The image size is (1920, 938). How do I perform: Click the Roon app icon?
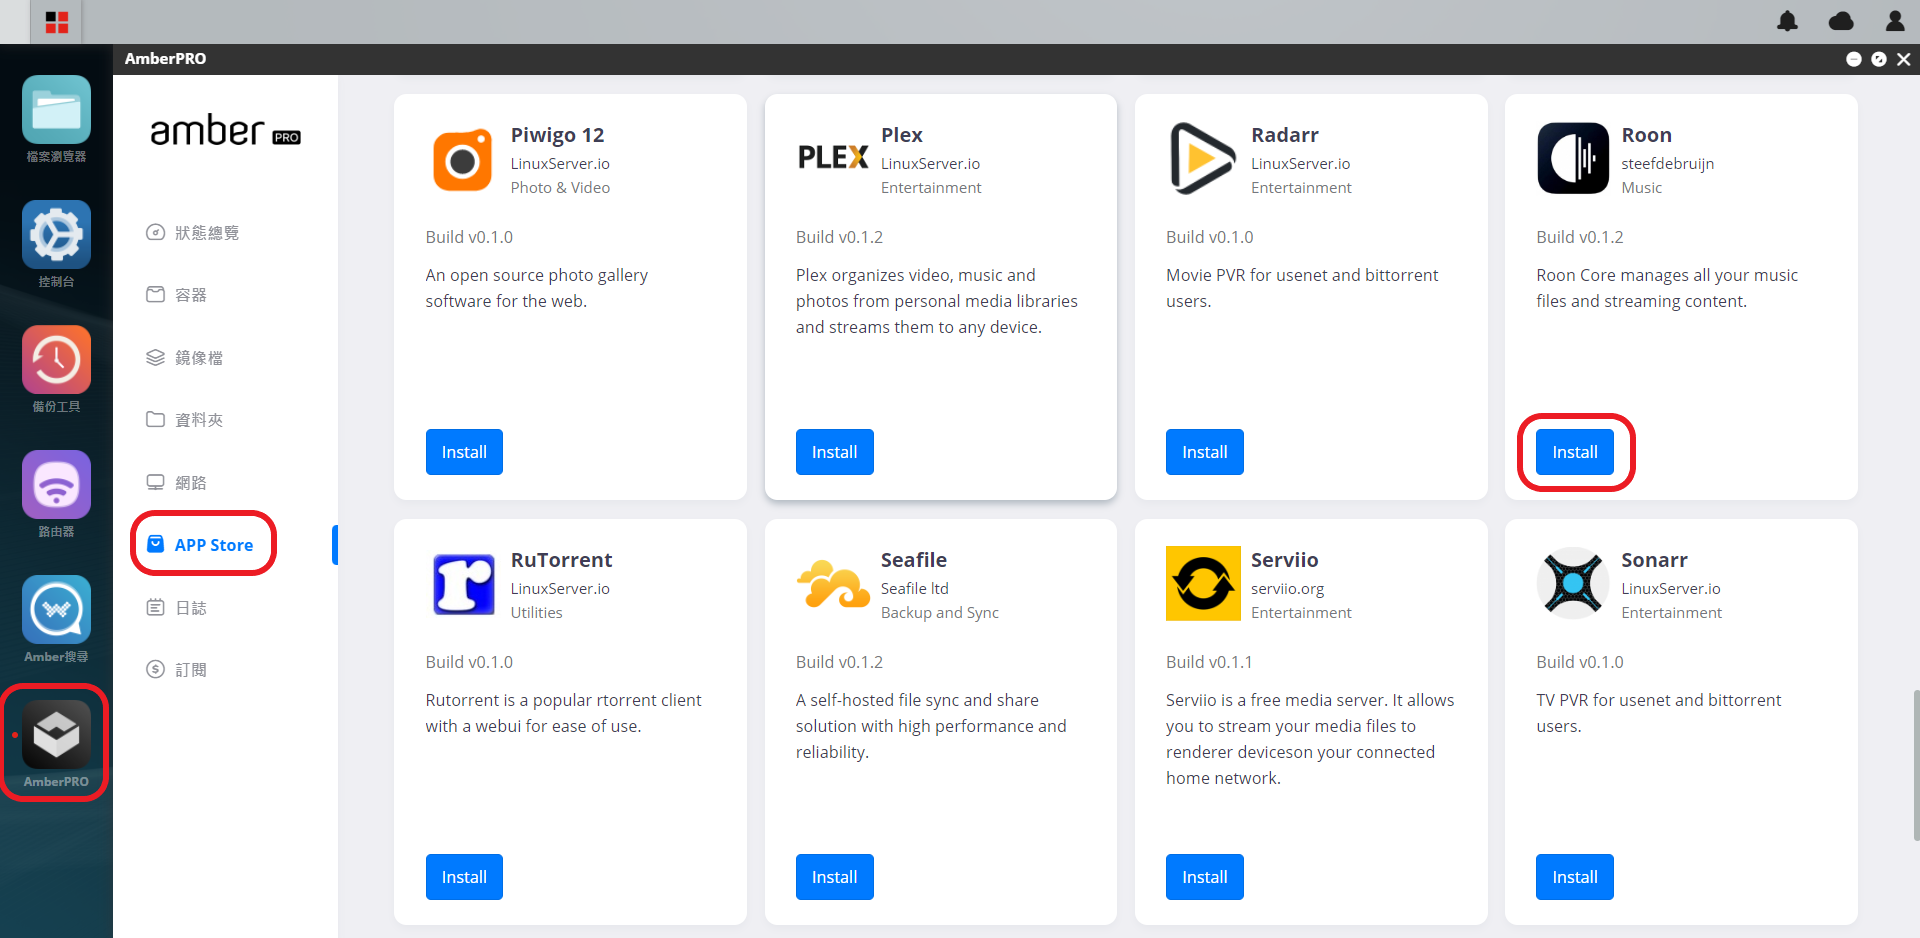point(1573,158)
